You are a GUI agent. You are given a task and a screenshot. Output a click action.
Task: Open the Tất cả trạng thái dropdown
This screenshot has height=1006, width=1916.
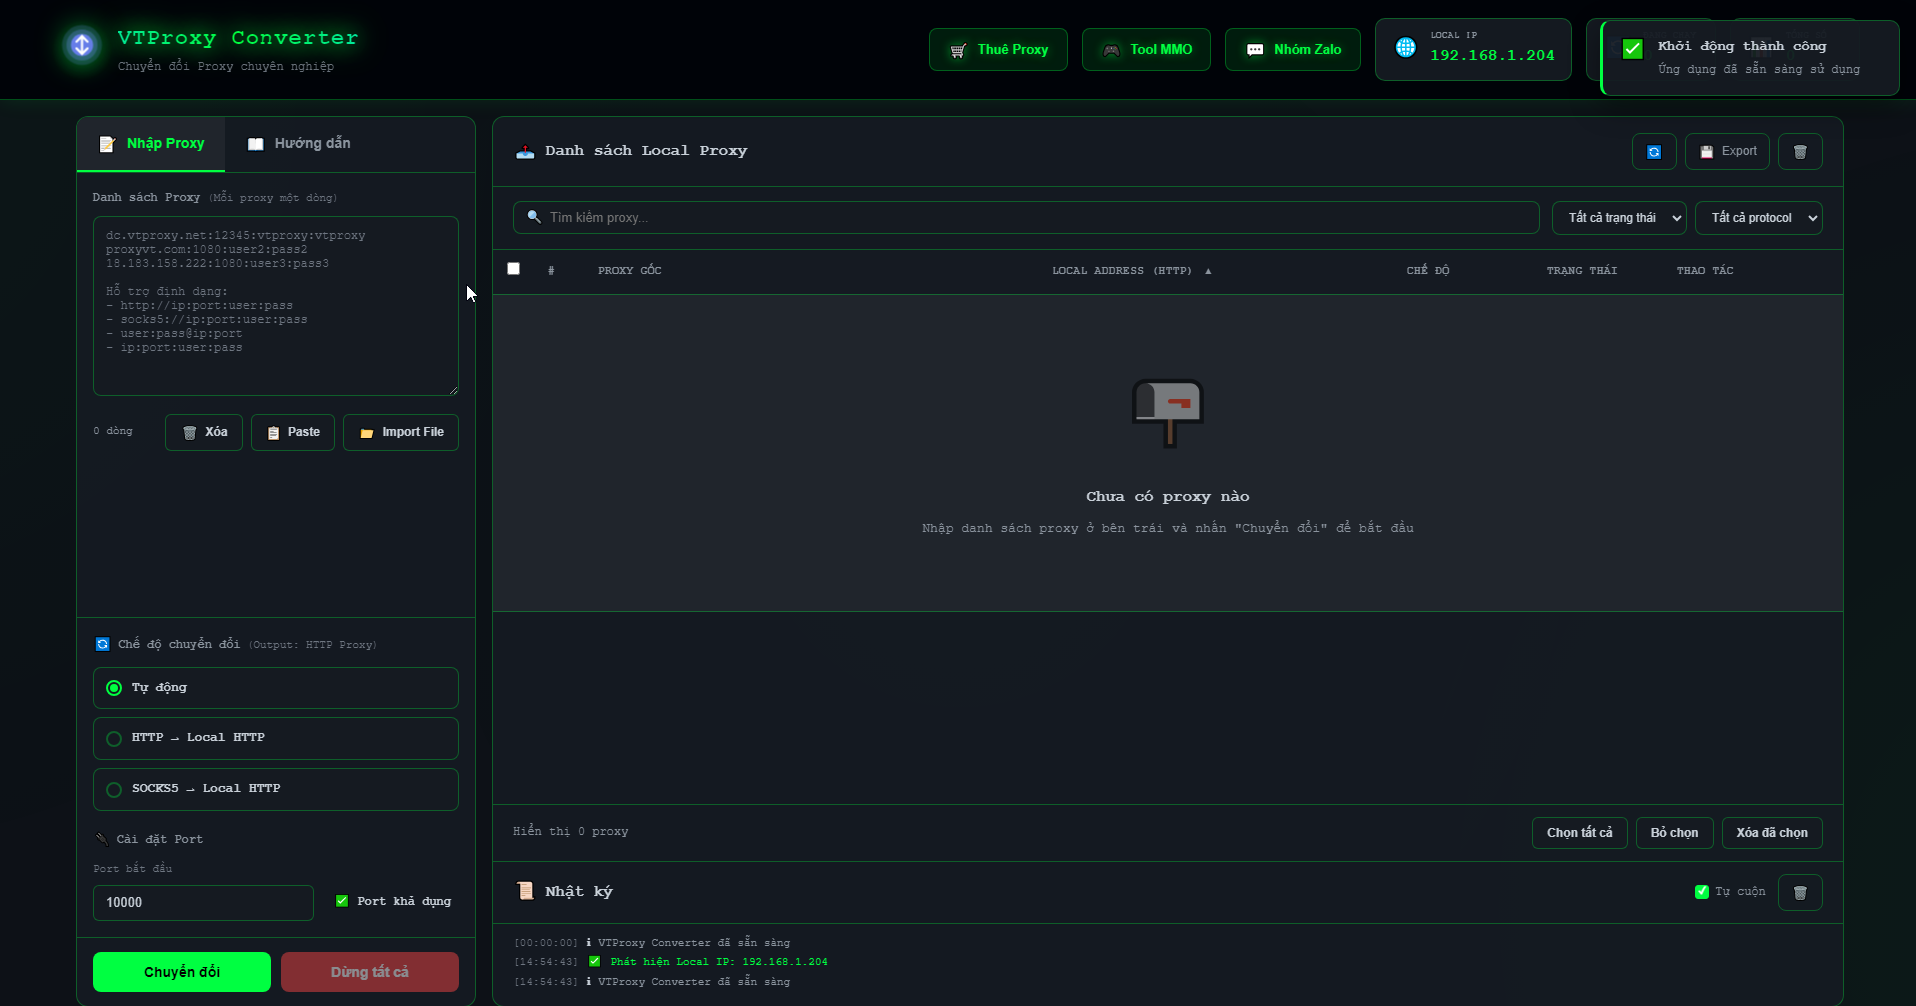click(x=1618, y=217)
